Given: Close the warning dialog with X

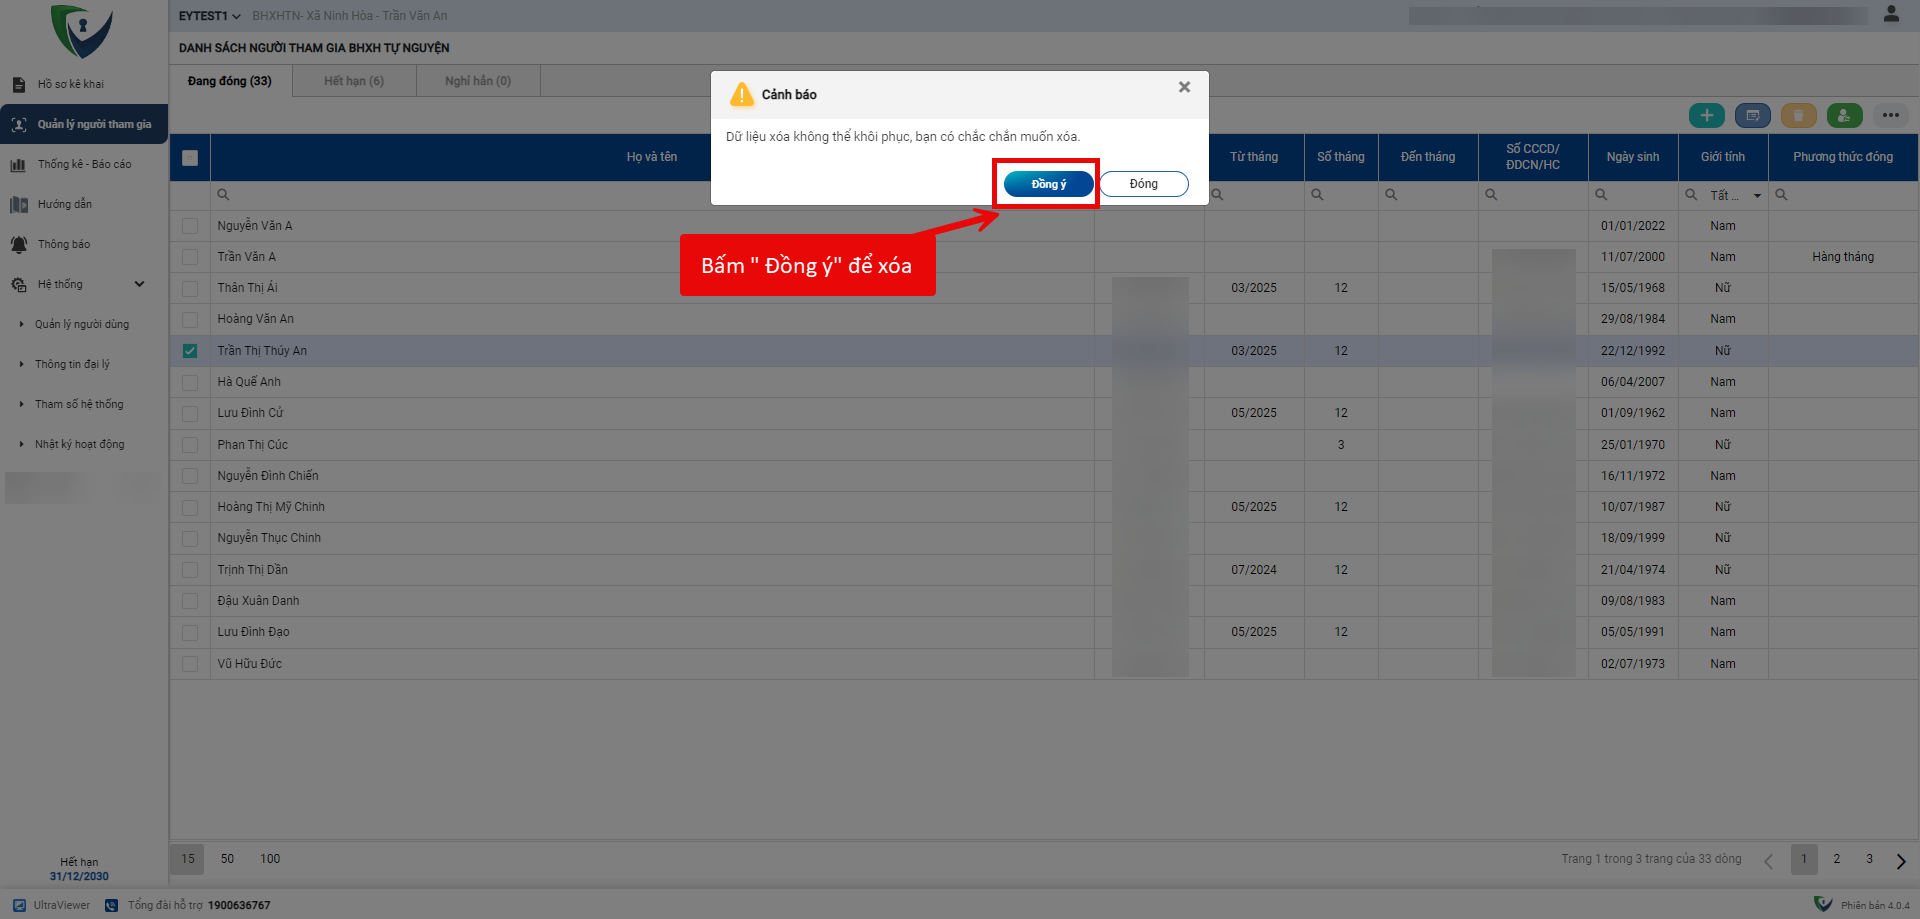Looking at the screenshot, I should (1184, 87).
